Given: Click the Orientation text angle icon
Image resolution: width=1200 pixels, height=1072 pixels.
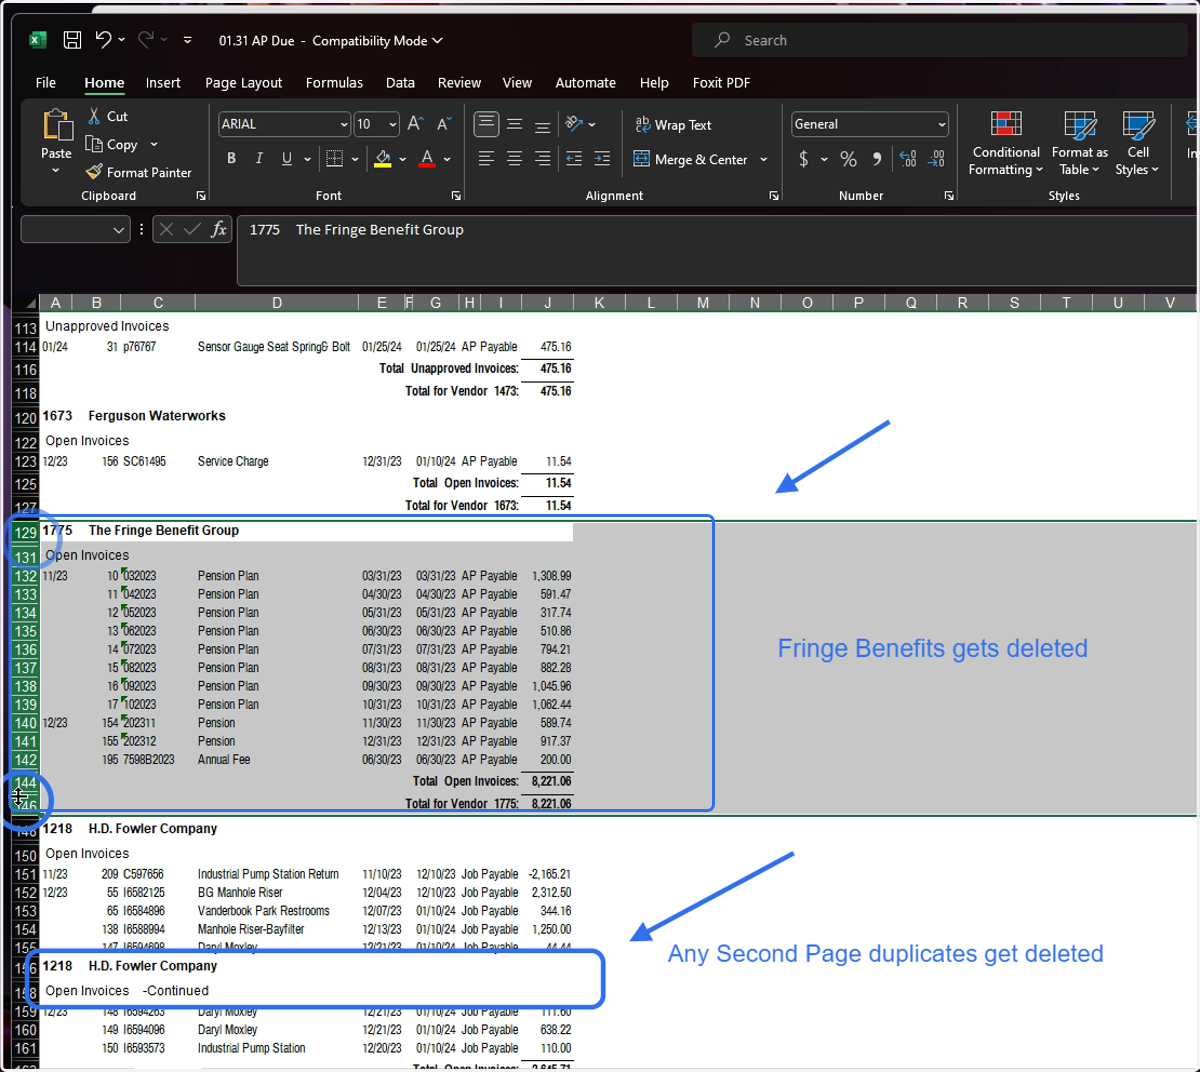Looking at the screenshot, I should (x=574, y=124).
